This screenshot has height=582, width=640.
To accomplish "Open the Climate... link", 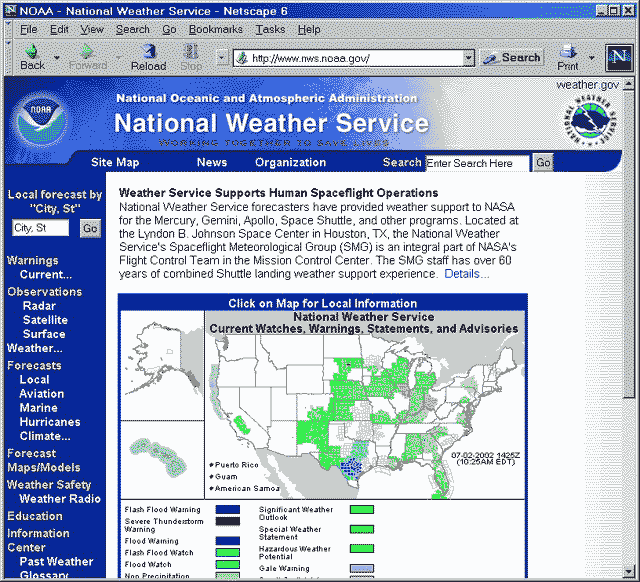I will (x=45, y=436).
